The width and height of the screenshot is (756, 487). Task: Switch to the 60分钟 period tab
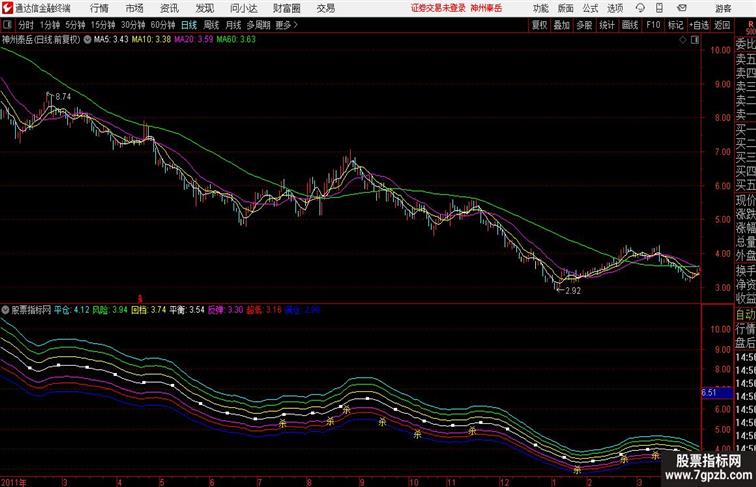[x=163, y=25]
